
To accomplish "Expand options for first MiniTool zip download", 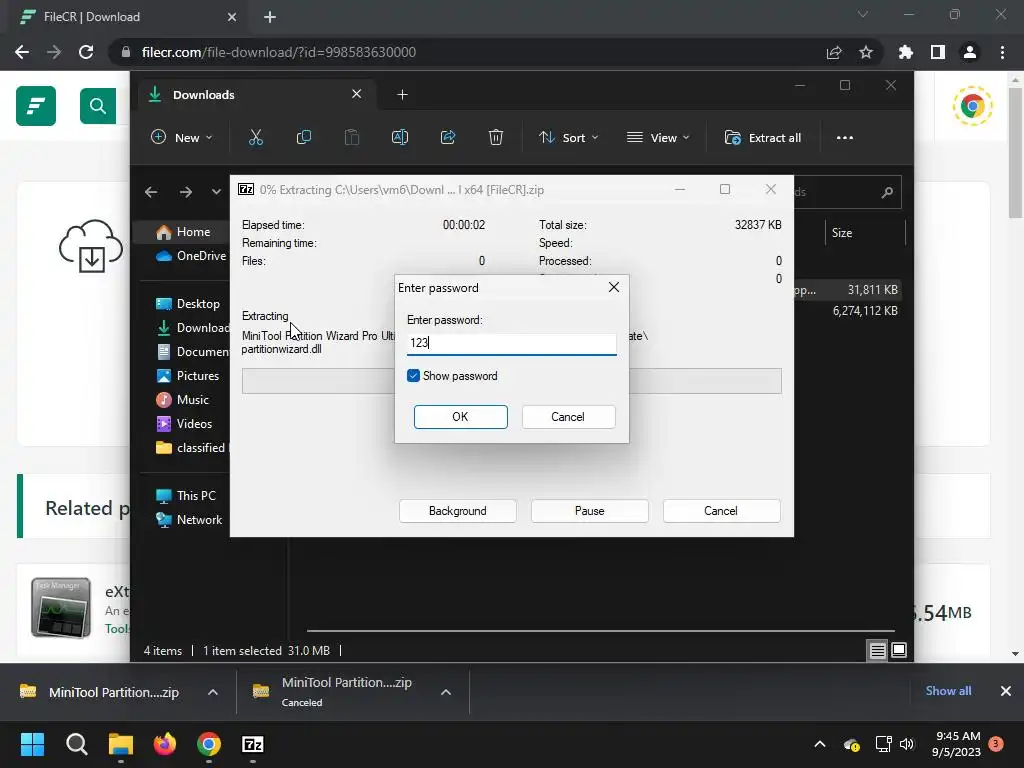I will [213, 692].
